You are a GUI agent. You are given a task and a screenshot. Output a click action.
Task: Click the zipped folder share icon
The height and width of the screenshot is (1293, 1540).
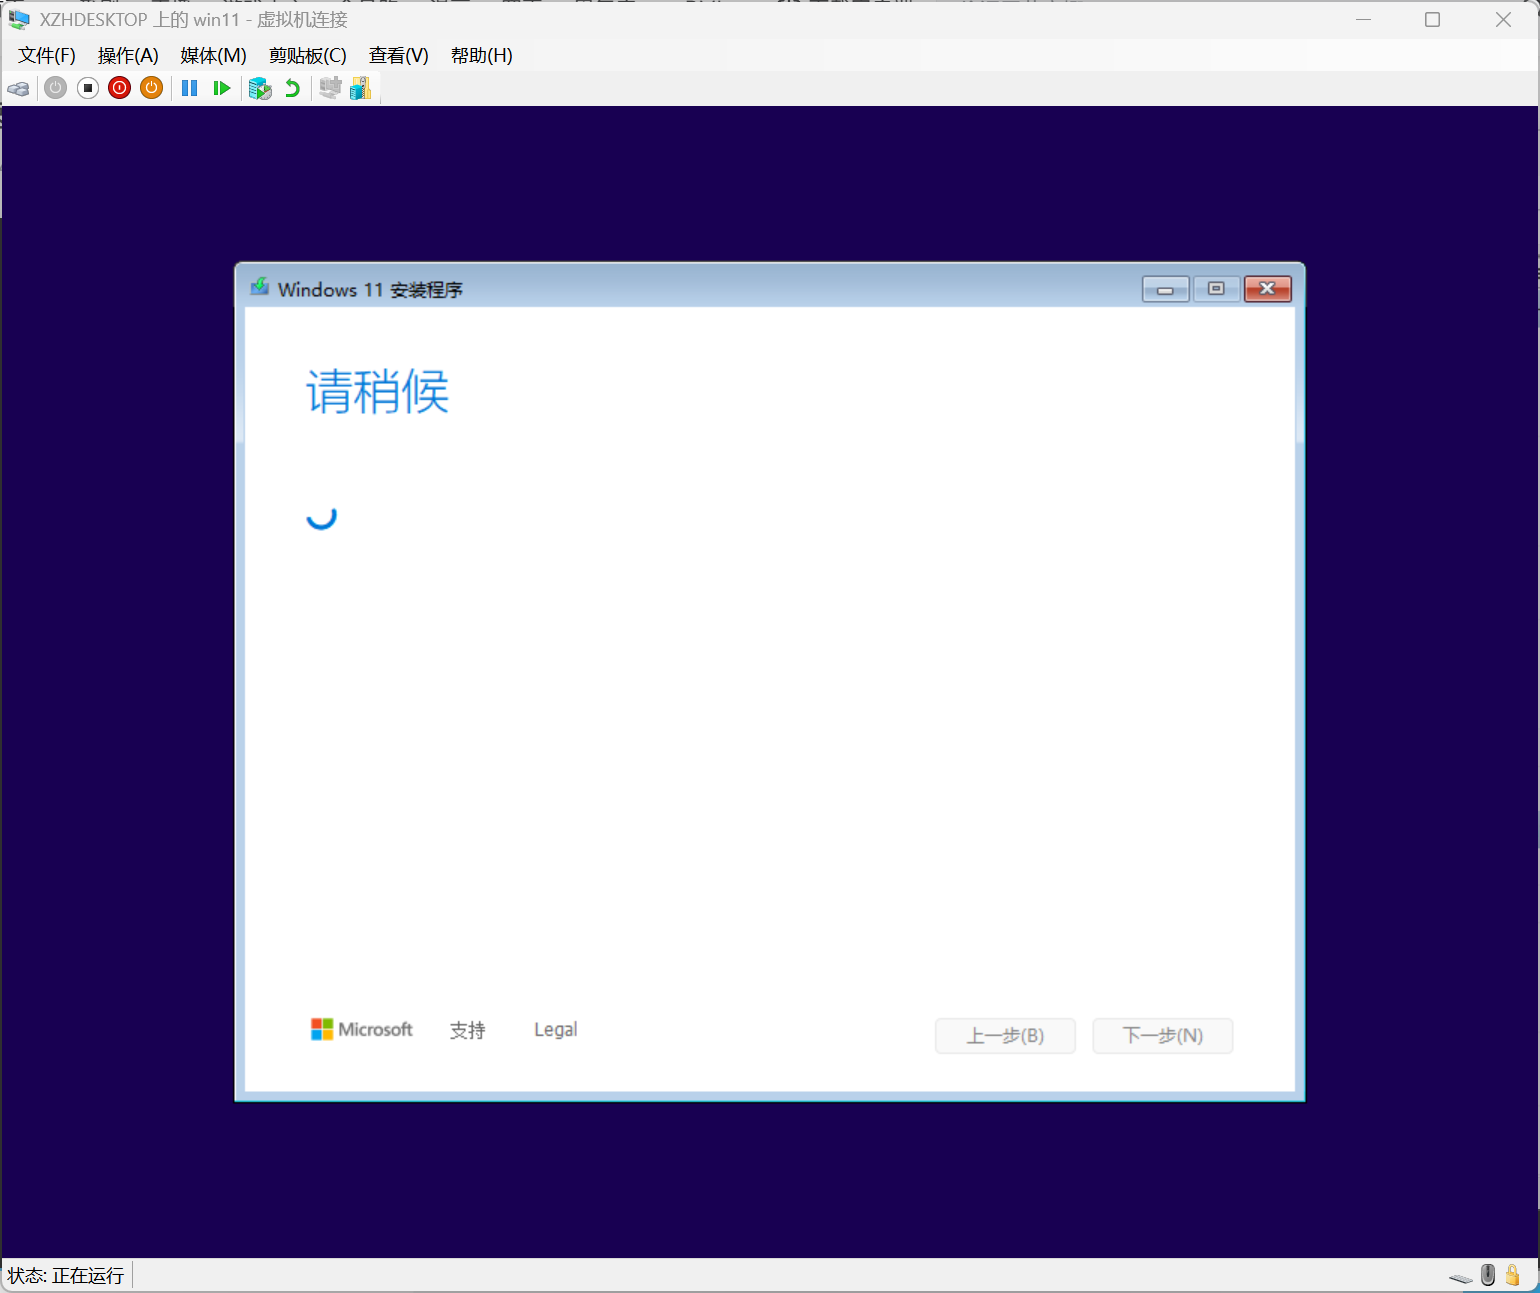point(361,88)
